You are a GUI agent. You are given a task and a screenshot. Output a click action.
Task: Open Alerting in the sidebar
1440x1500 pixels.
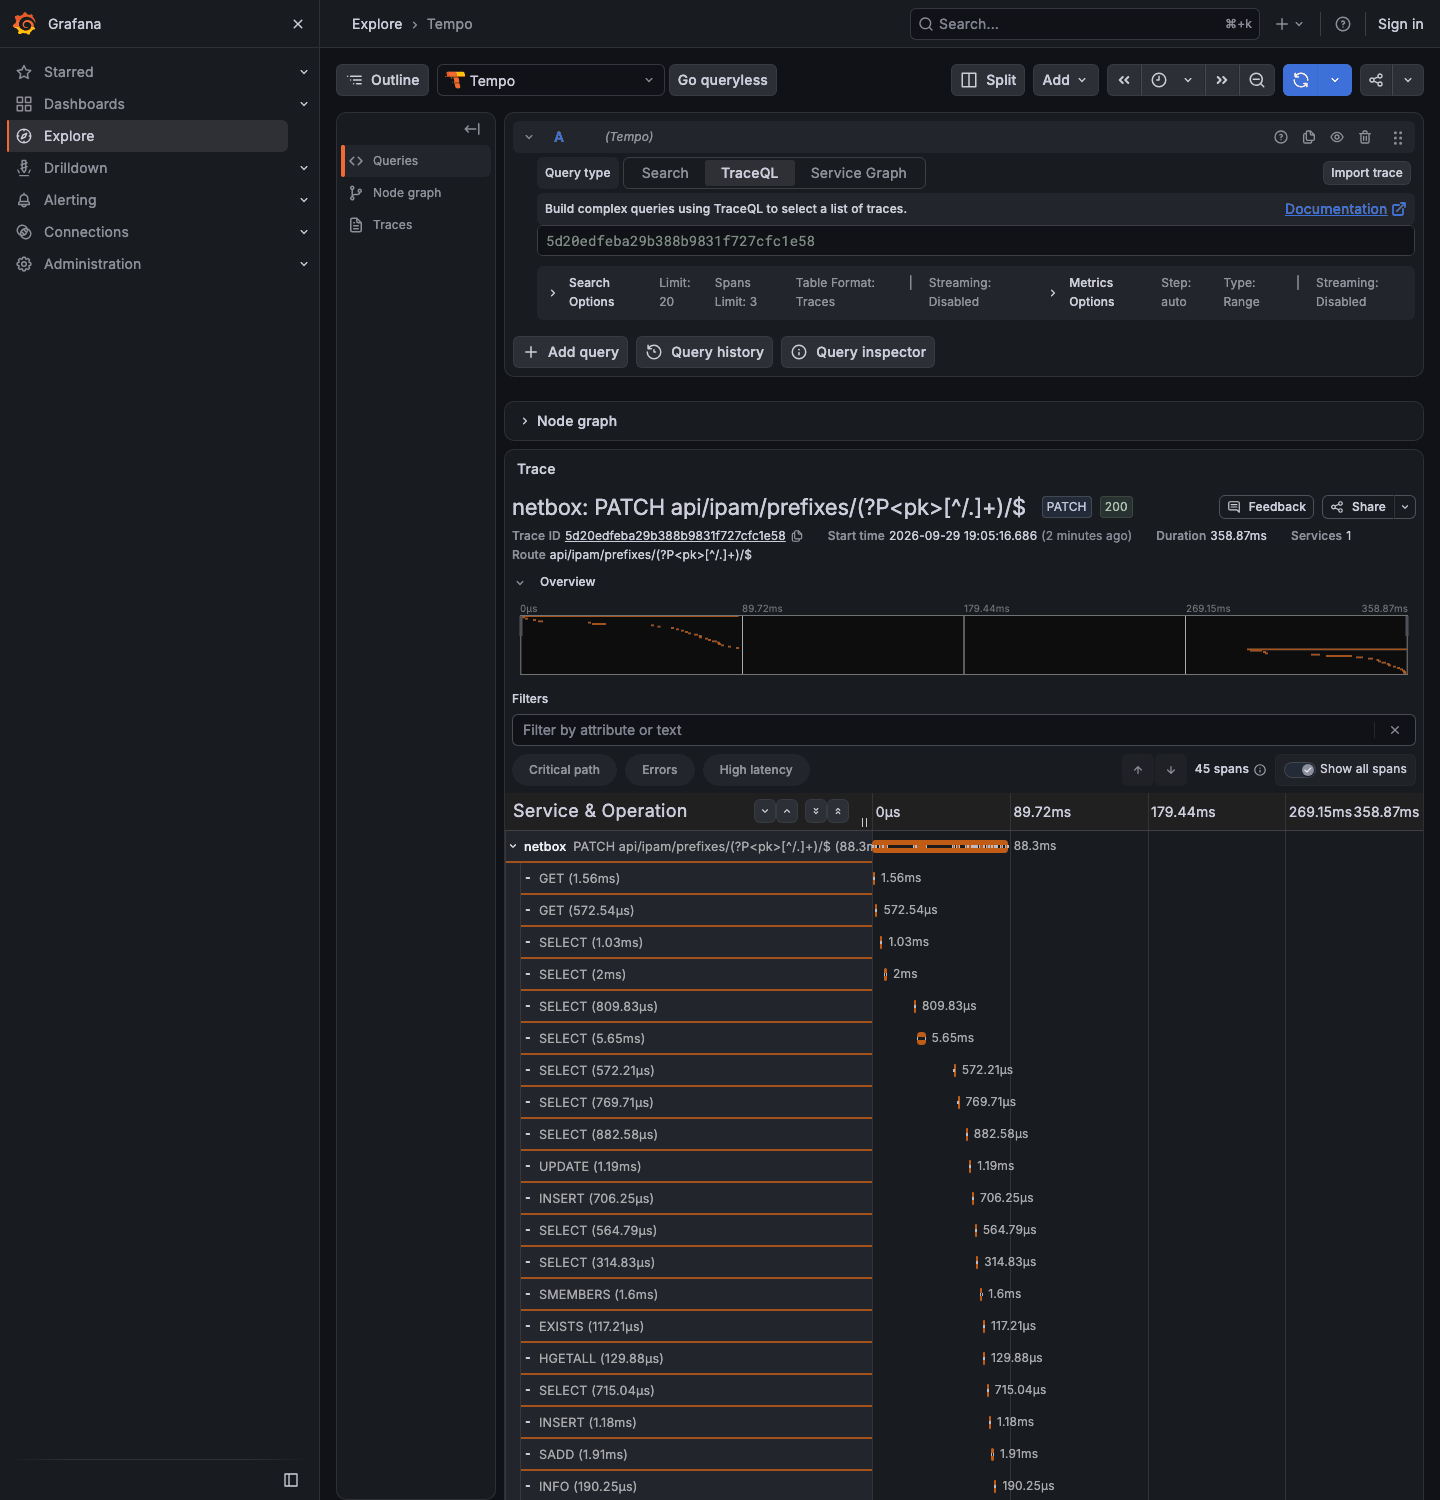[70, 200]
